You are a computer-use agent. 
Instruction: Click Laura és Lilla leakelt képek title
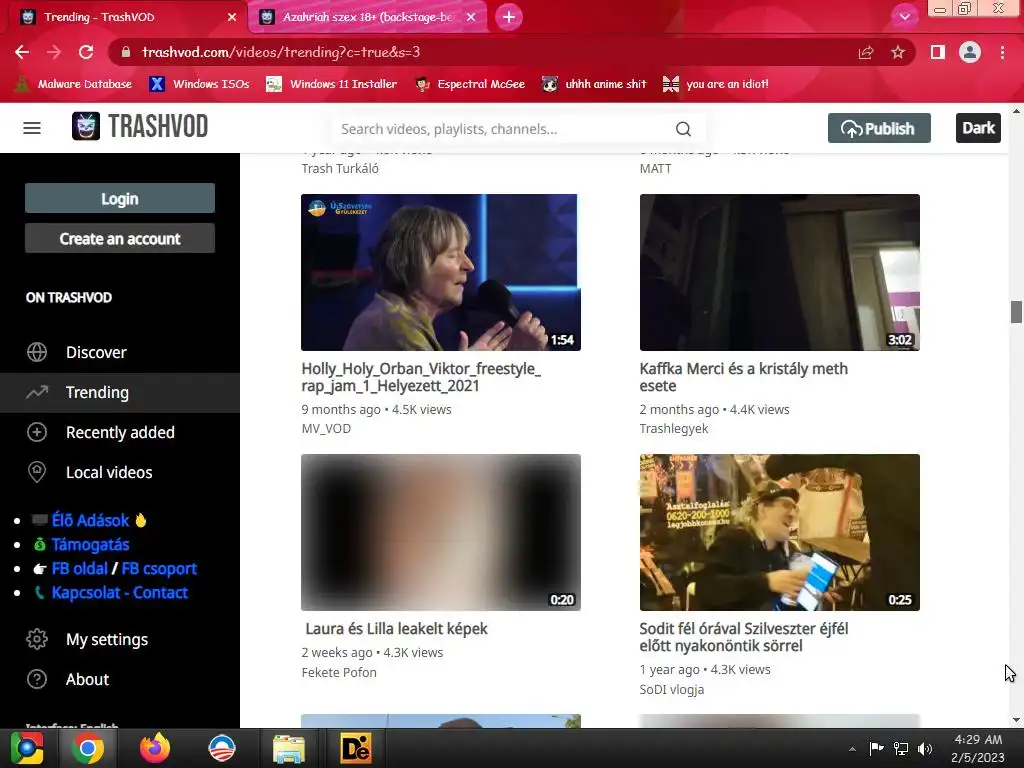pyautogui.click(x=396, y=629)
